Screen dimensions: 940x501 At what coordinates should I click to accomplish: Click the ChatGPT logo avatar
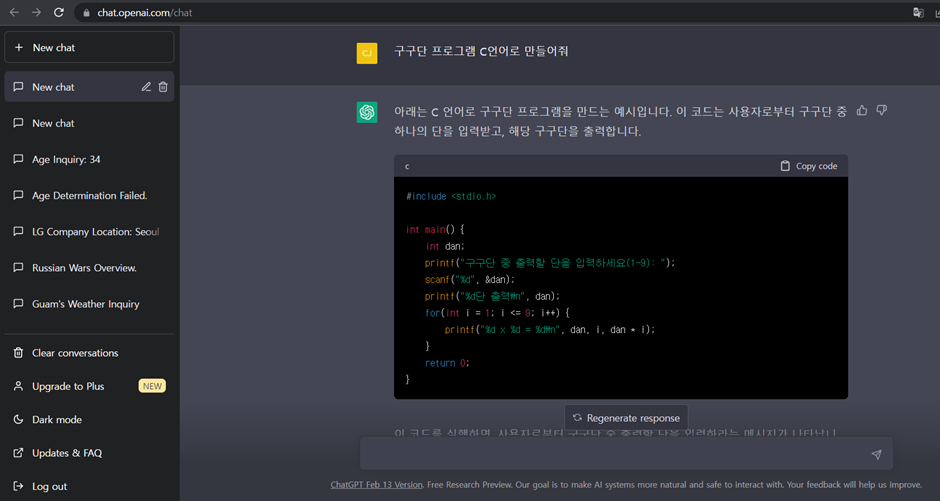coord(367,112)
